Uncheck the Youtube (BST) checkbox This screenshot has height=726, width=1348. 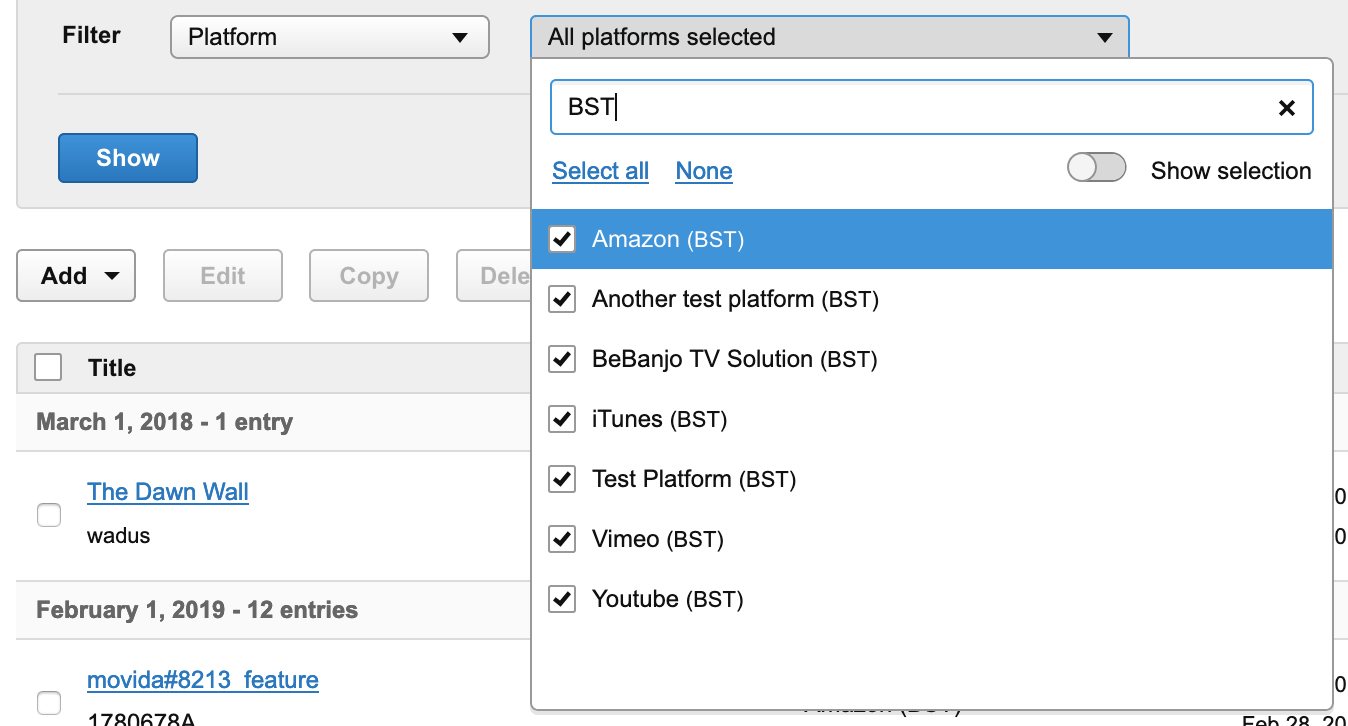tap(563, 599)
